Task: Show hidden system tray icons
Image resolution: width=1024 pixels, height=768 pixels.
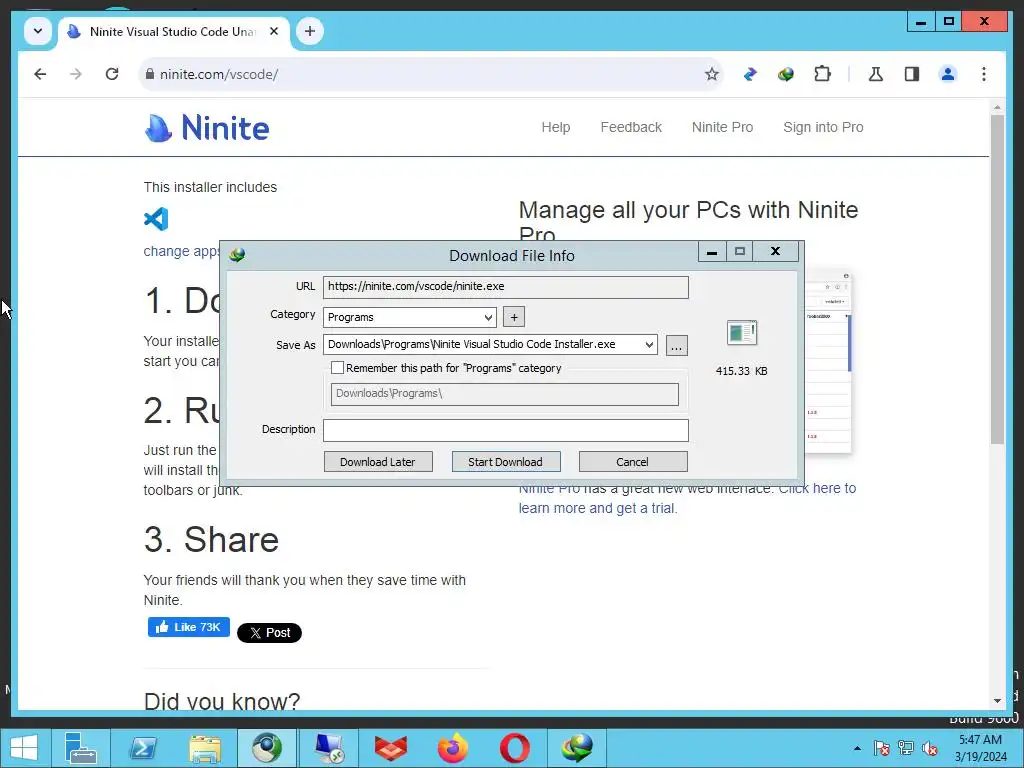Action: pos(857,748)
